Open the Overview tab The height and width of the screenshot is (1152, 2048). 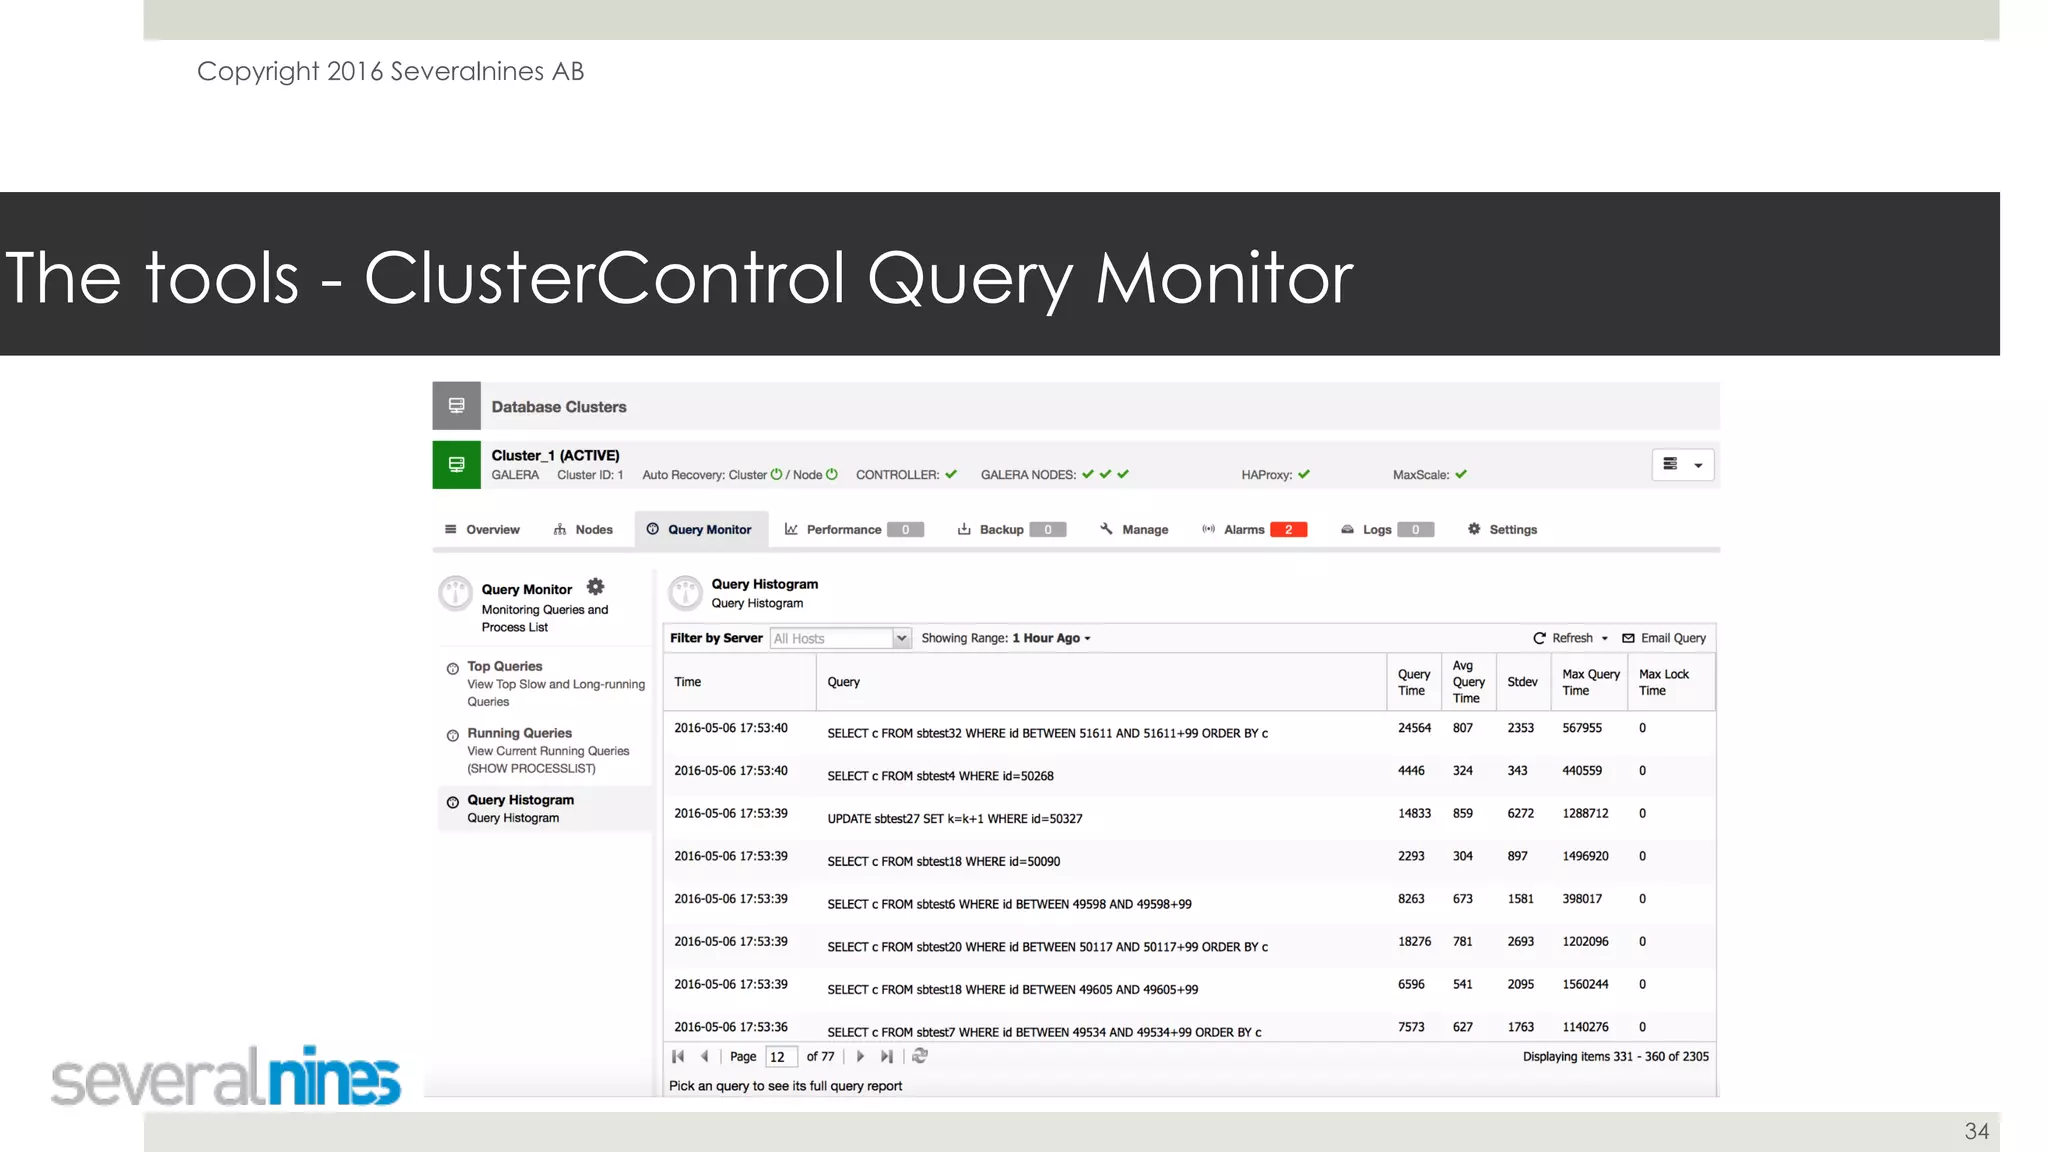pyautogui.click(x=482, y=529)
